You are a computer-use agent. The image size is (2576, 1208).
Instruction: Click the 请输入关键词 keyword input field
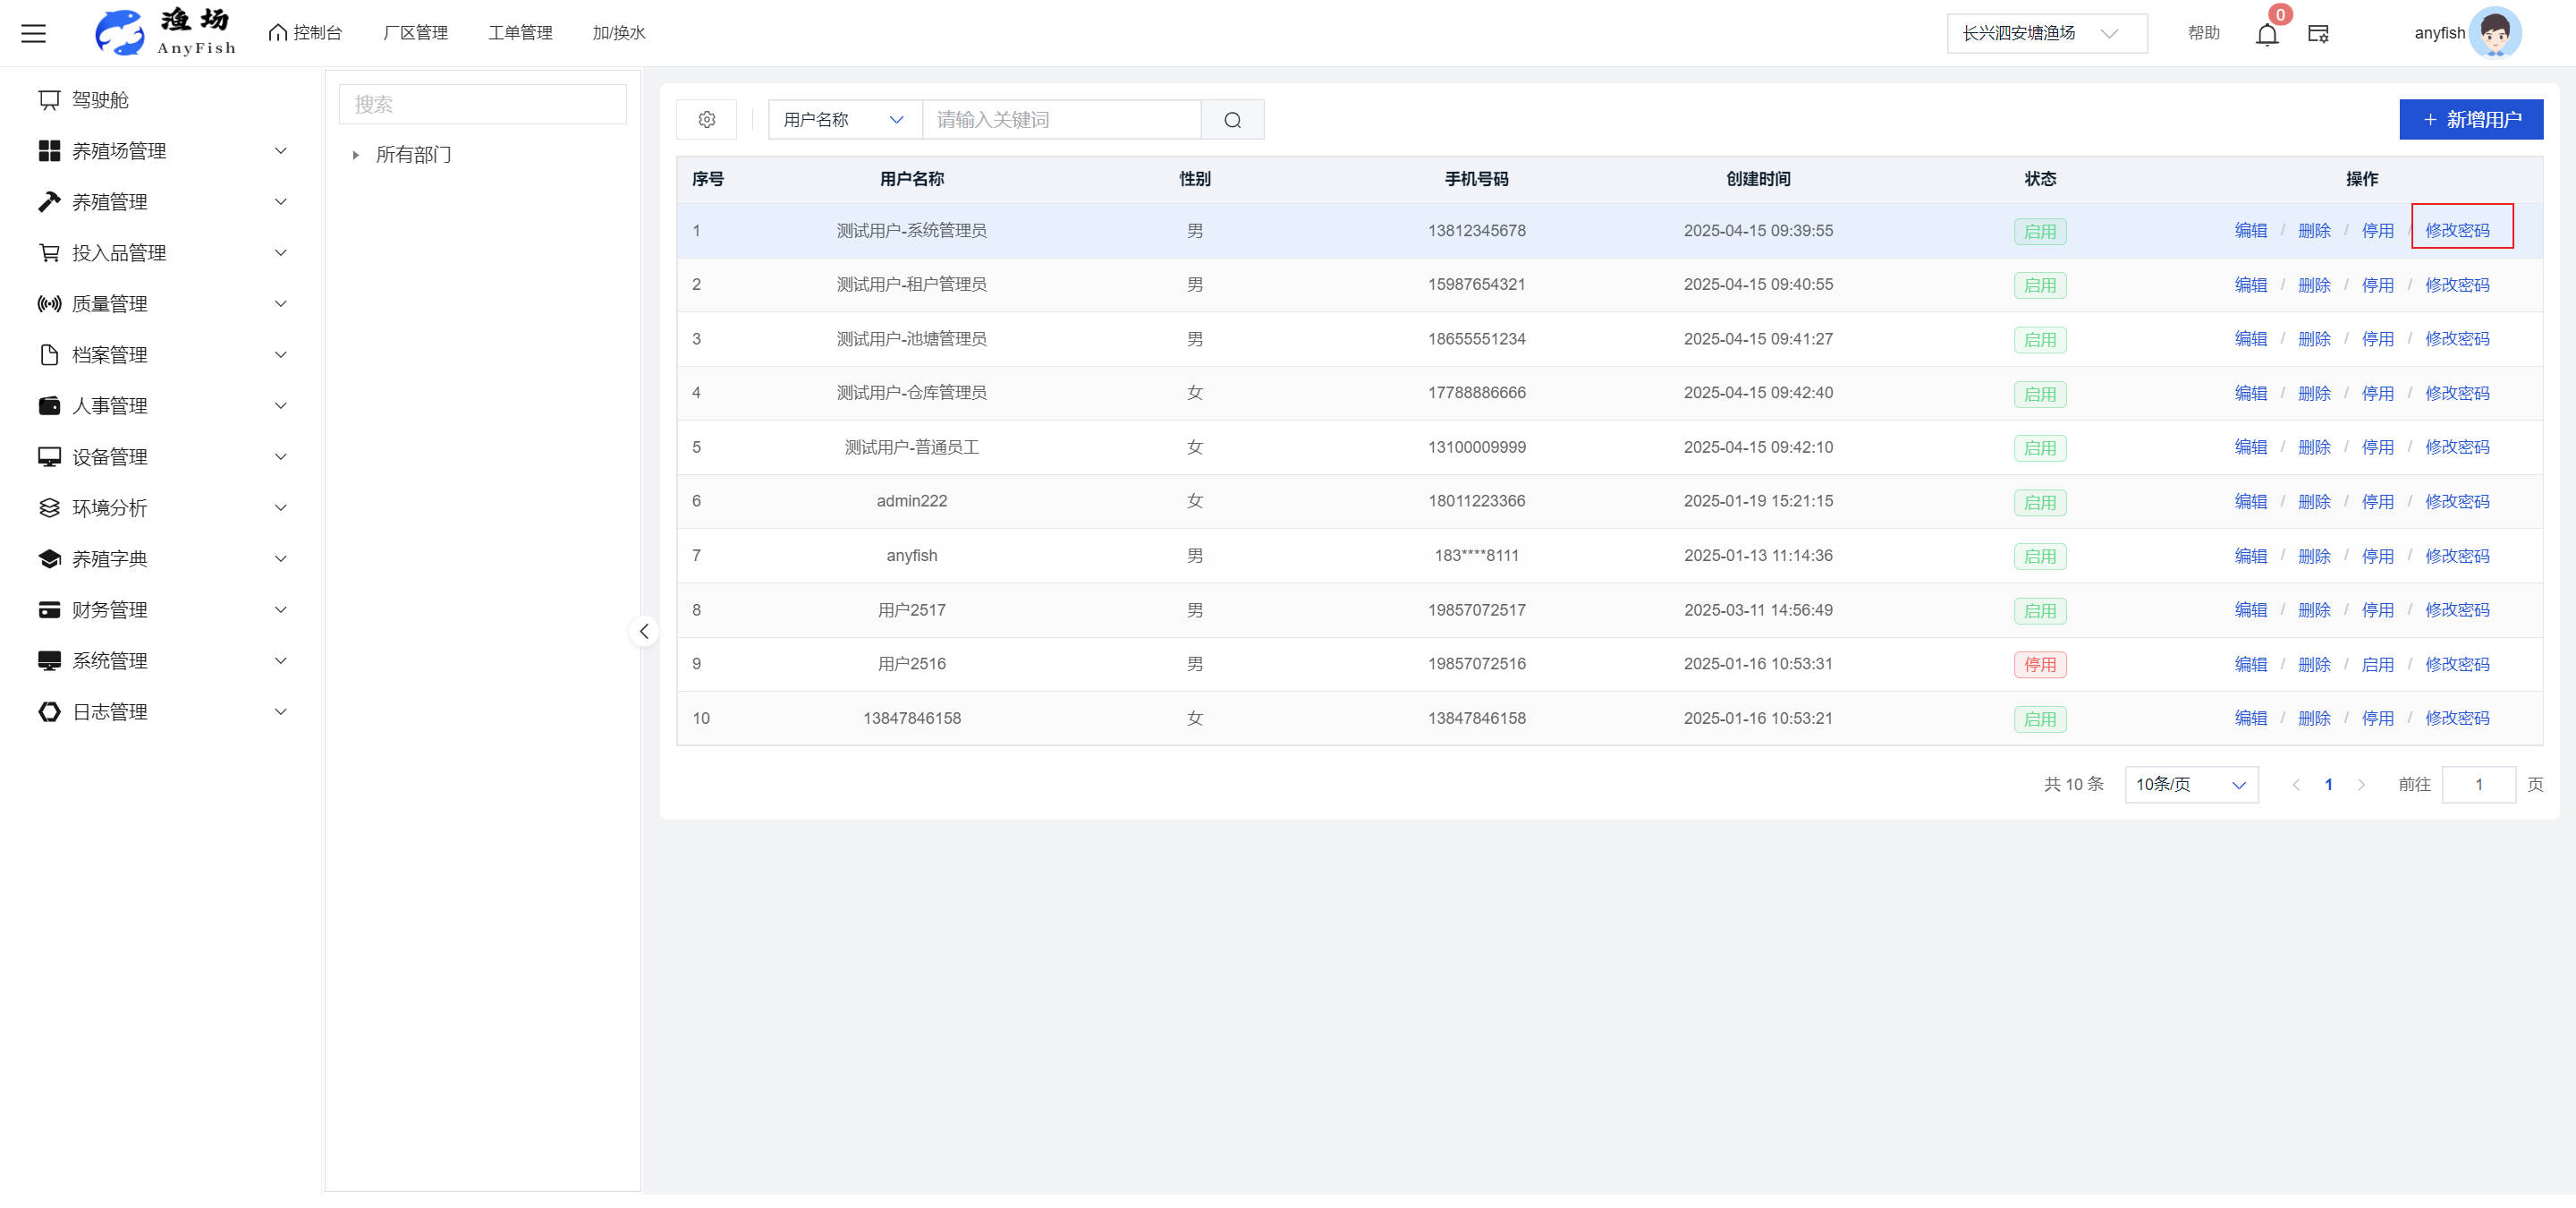coord(1060,120)
